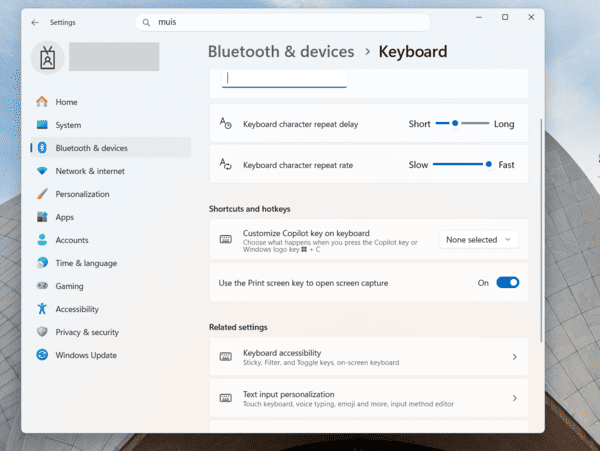Screen dimensions: 600x451
Task: Click the keyboard test text field
Action: 284,78
